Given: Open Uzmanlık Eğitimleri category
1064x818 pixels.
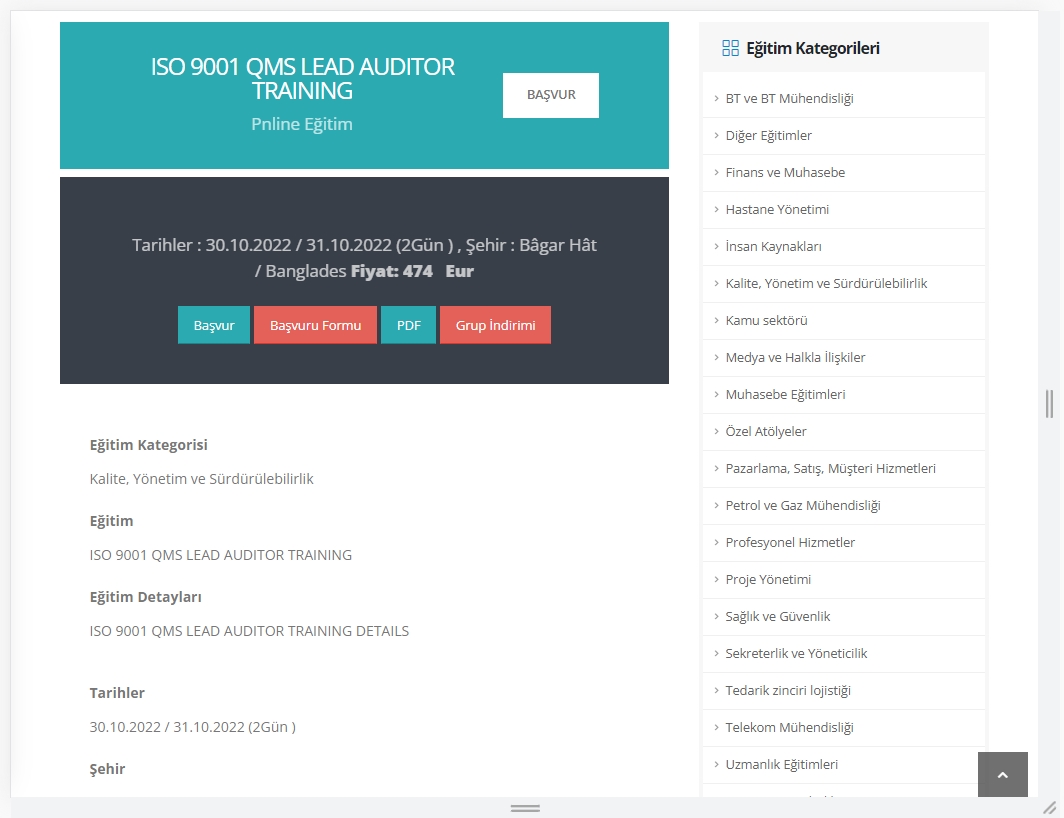Looking at the screenshot, I should [781, 764].
